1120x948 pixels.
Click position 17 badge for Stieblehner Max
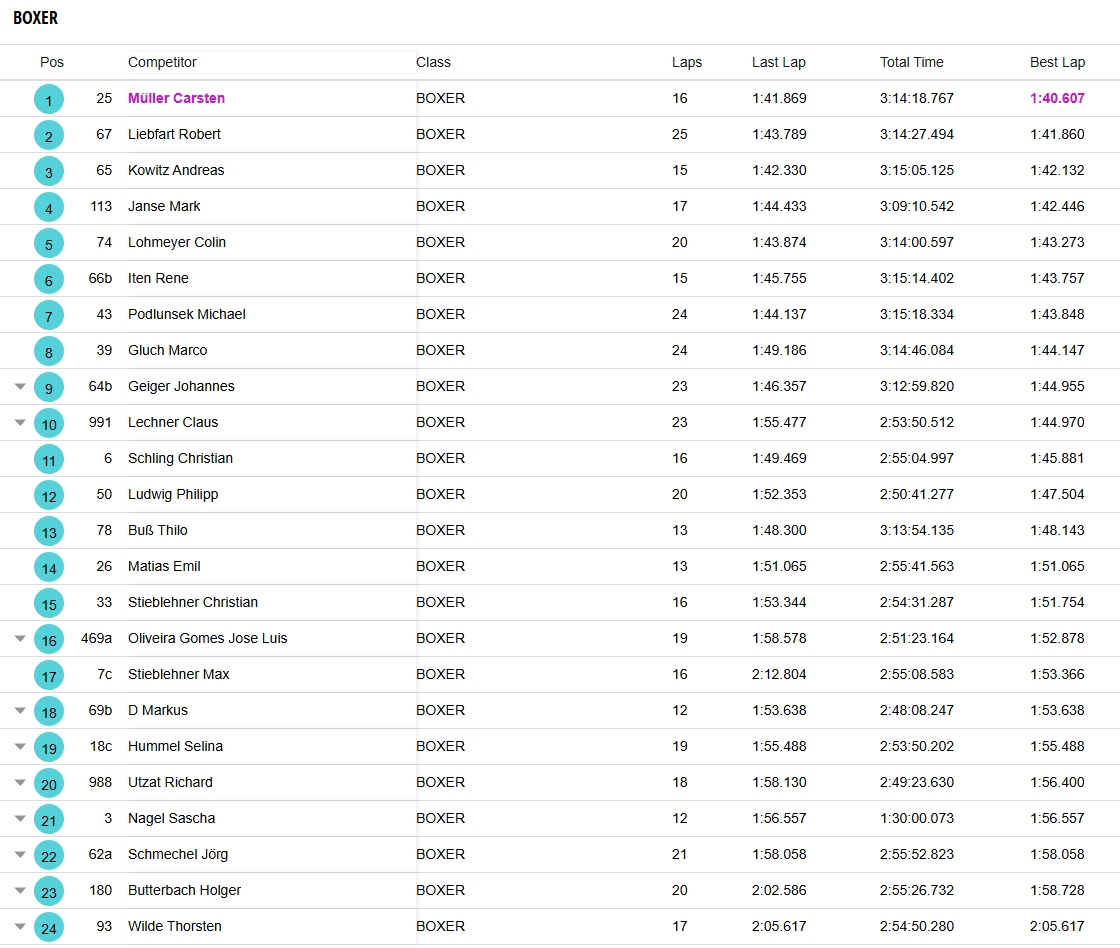click(x=48, y=675)
